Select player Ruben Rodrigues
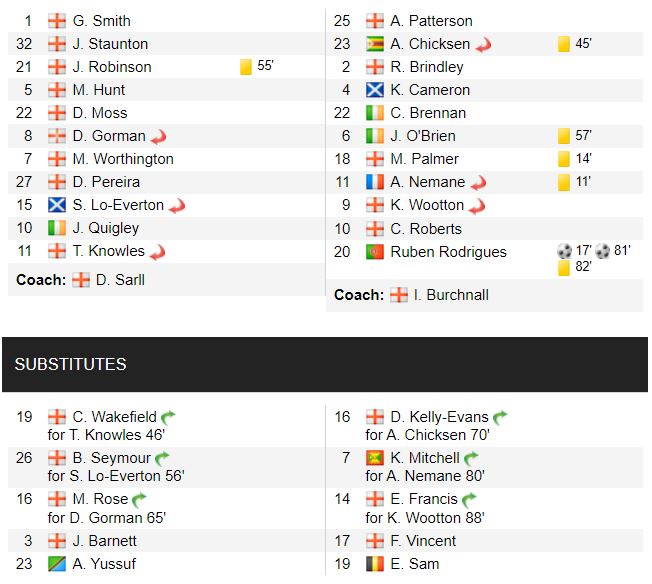The image size is (652, 584). (448, 252)
